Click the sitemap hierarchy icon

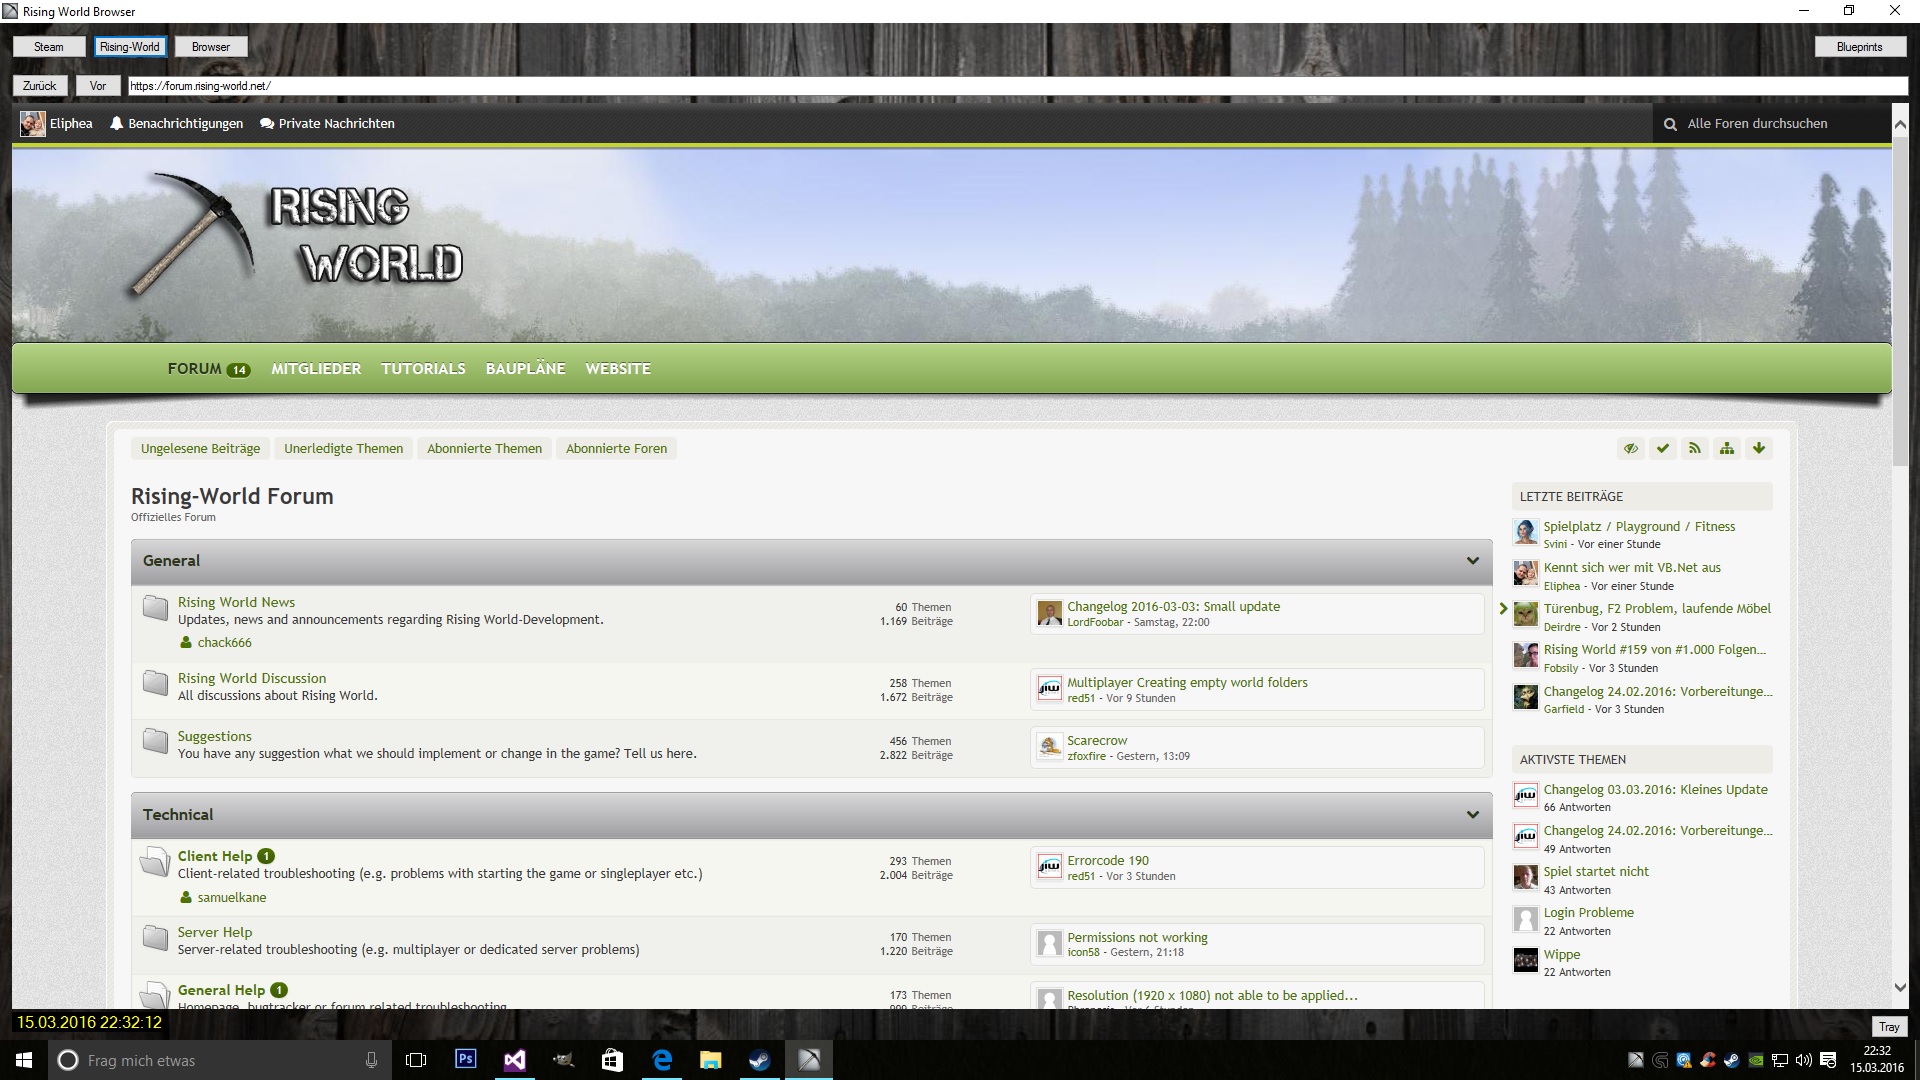point(1727,449)
